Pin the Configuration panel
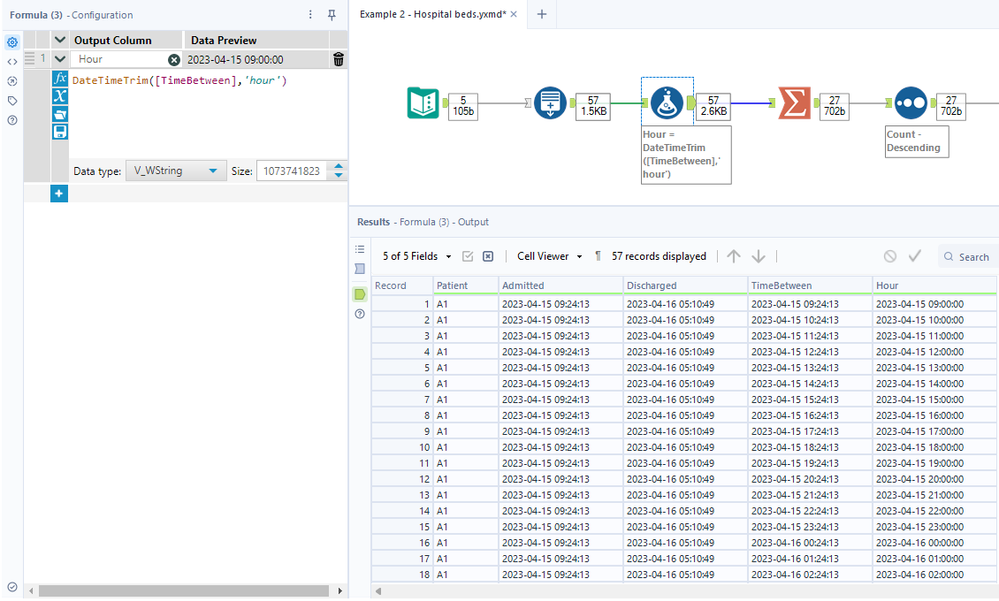This screenshot has width=999, height=601. pos(332,15)
